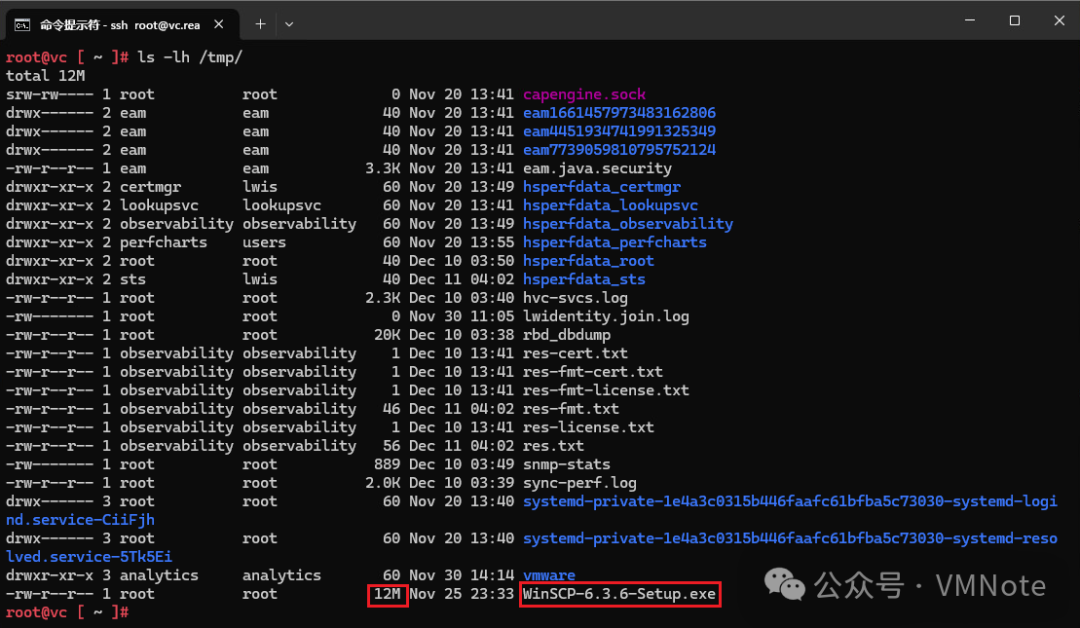Click directory eam1661457973483162806

[619, 113]
